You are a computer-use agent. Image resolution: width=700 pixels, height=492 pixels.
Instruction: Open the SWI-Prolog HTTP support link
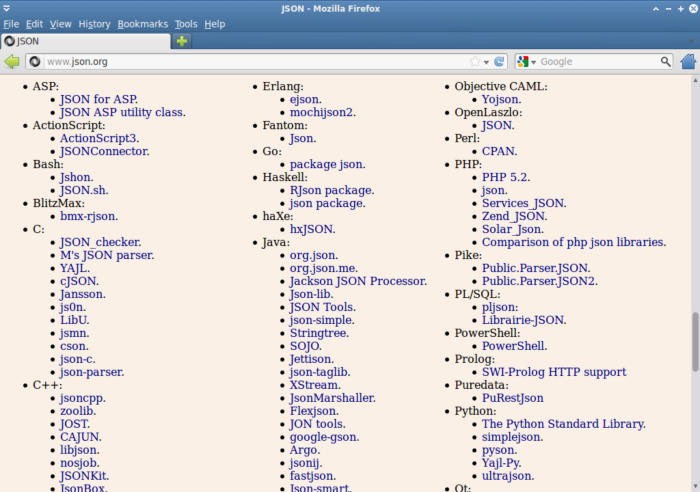(554, 372)
